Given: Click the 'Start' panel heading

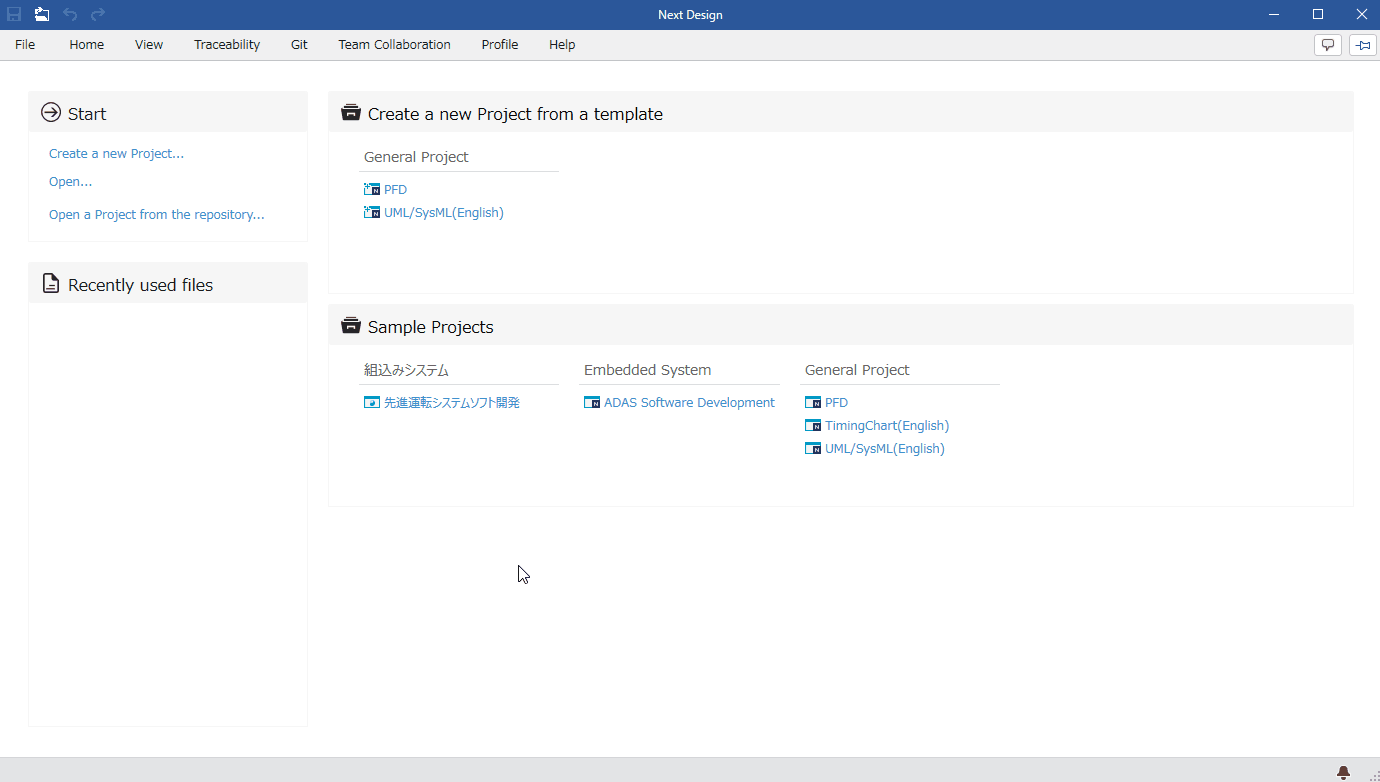Looking at the screenshot, I should pyautogui.click(x=87, y=114).
